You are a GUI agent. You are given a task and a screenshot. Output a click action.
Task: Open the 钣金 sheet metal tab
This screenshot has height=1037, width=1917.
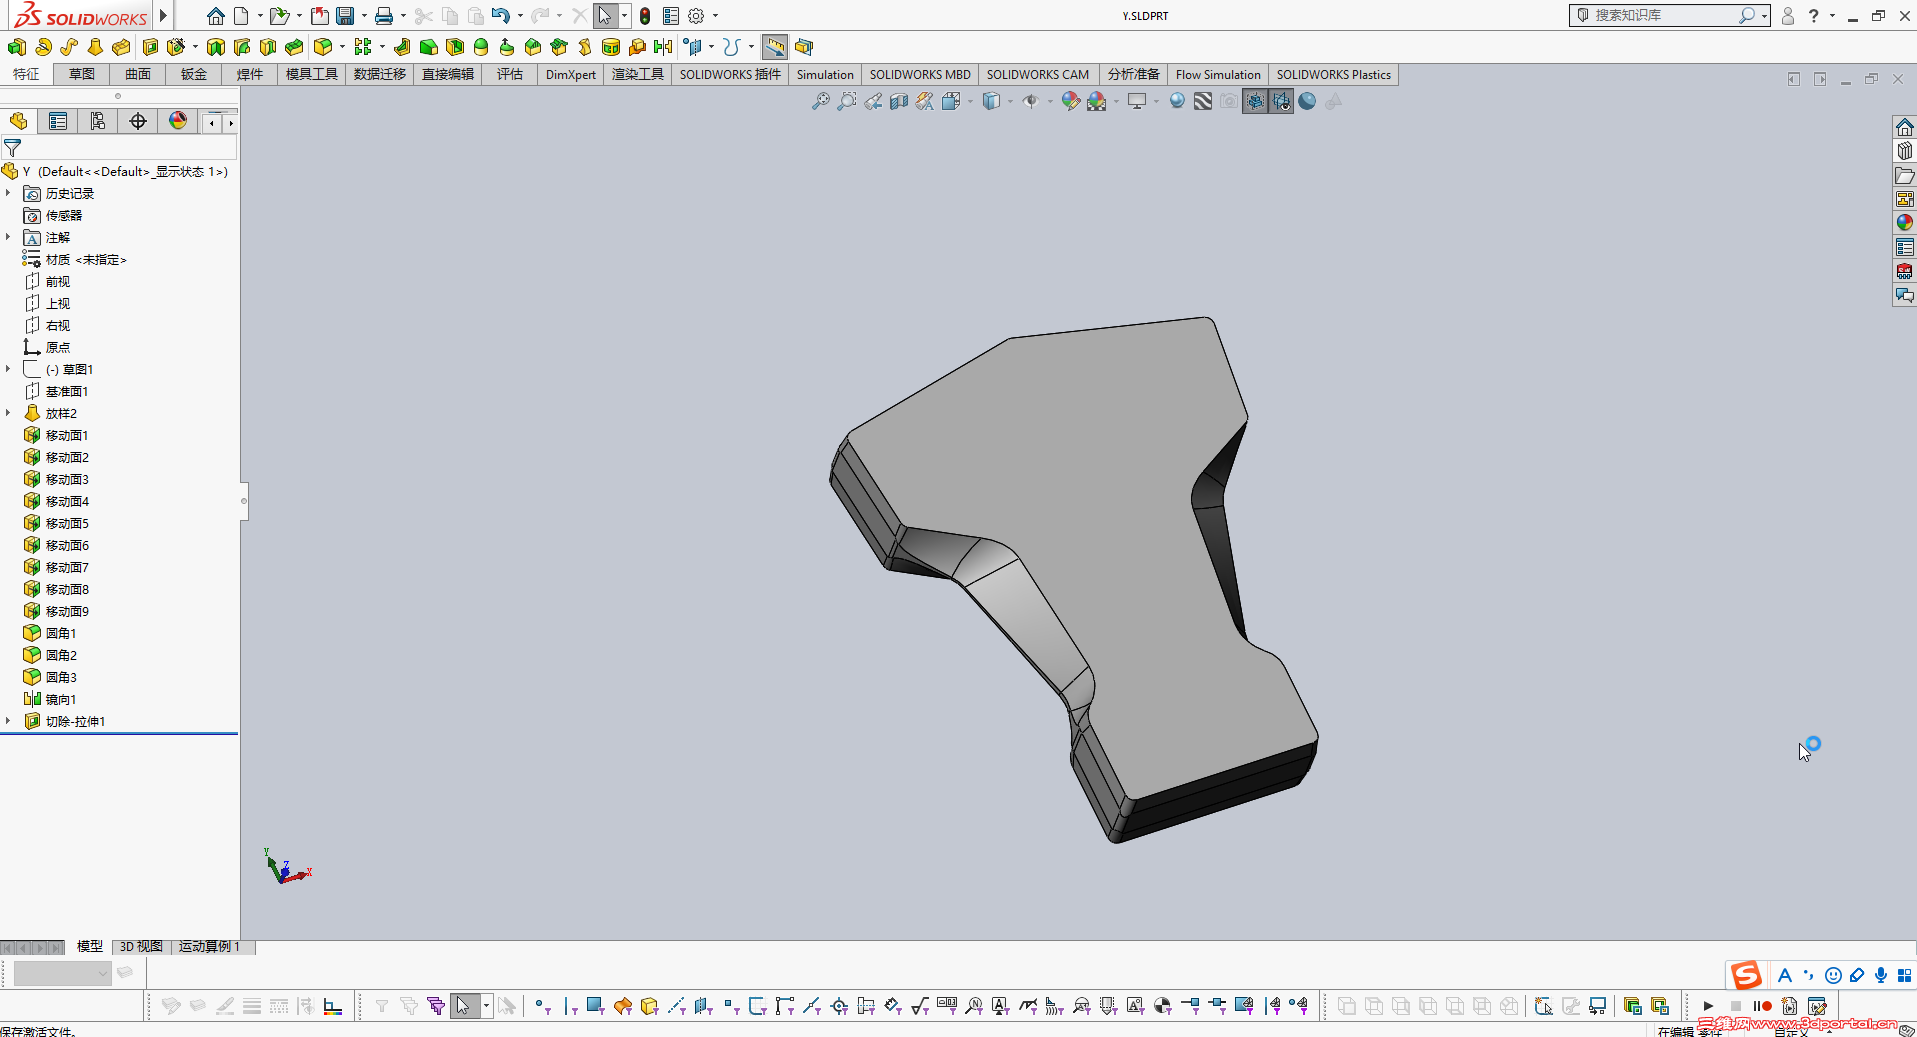194,75
